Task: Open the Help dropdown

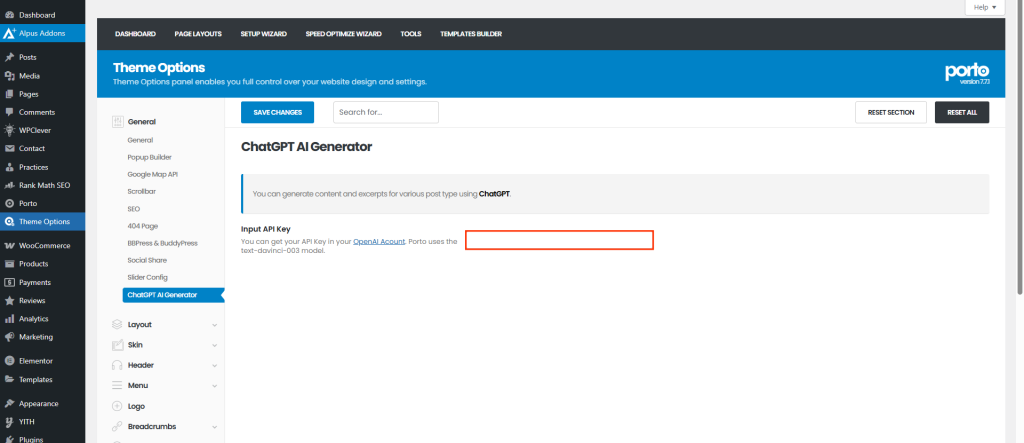Action: [984, 7]
